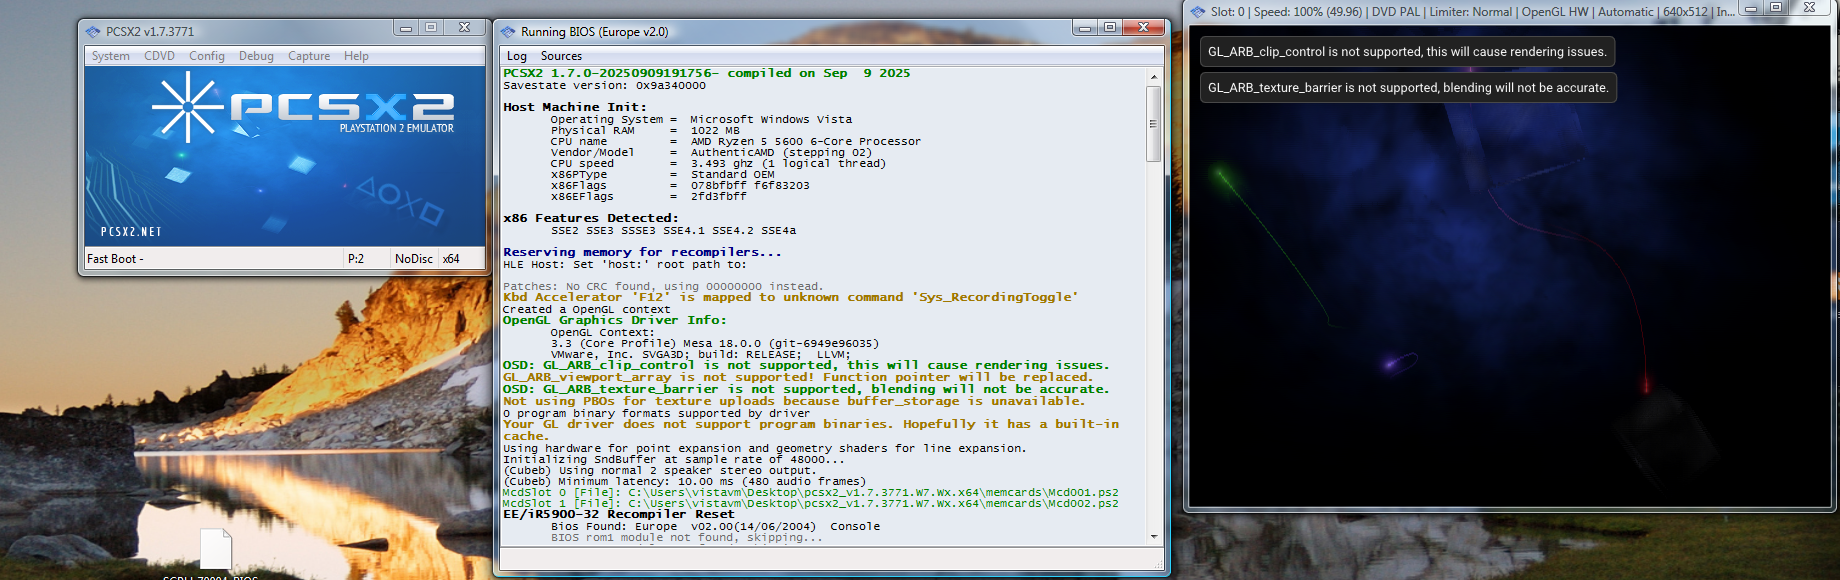
Task: Click the PCSX2 logo banner image
Action: (285, 156)
